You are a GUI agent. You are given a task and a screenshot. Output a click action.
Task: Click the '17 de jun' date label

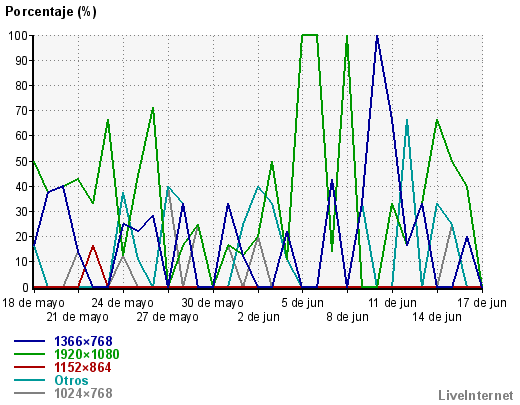[482, 303]
